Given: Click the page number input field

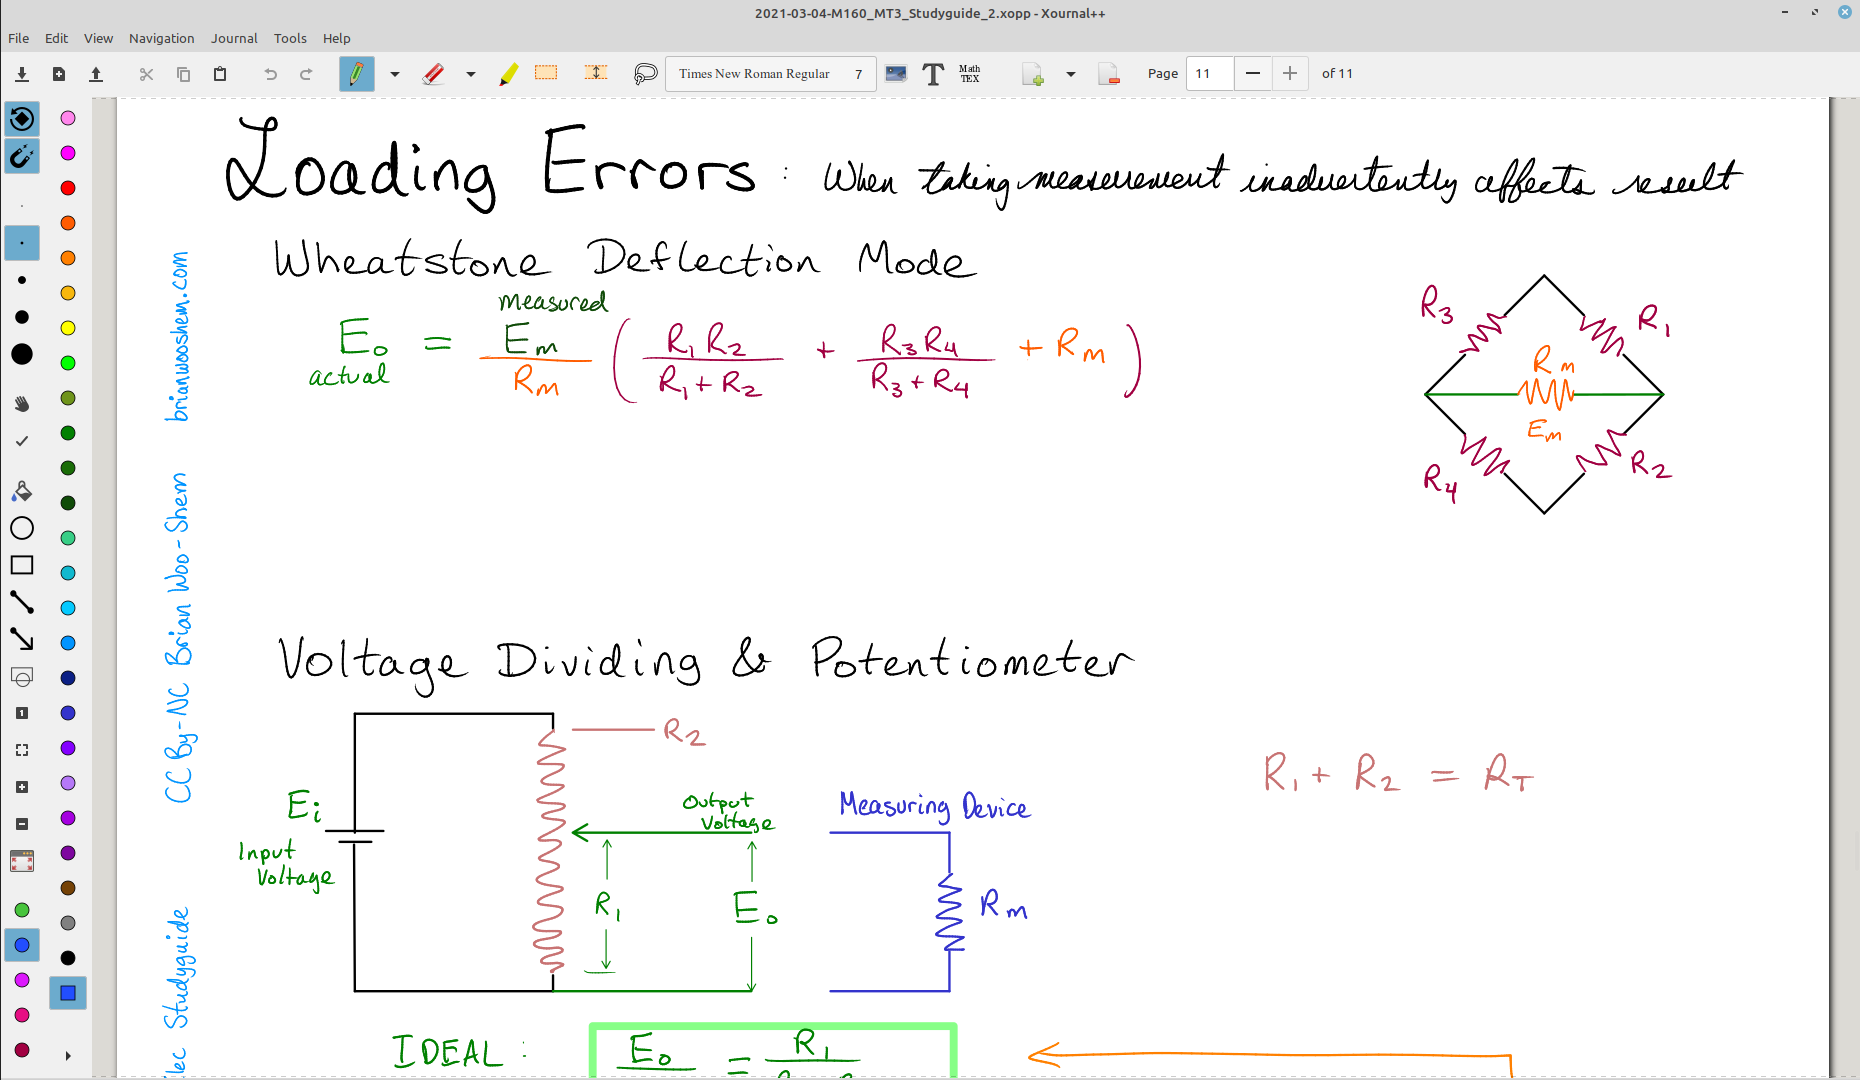Looking at the screenshot, I should (x=1209, y=73).
